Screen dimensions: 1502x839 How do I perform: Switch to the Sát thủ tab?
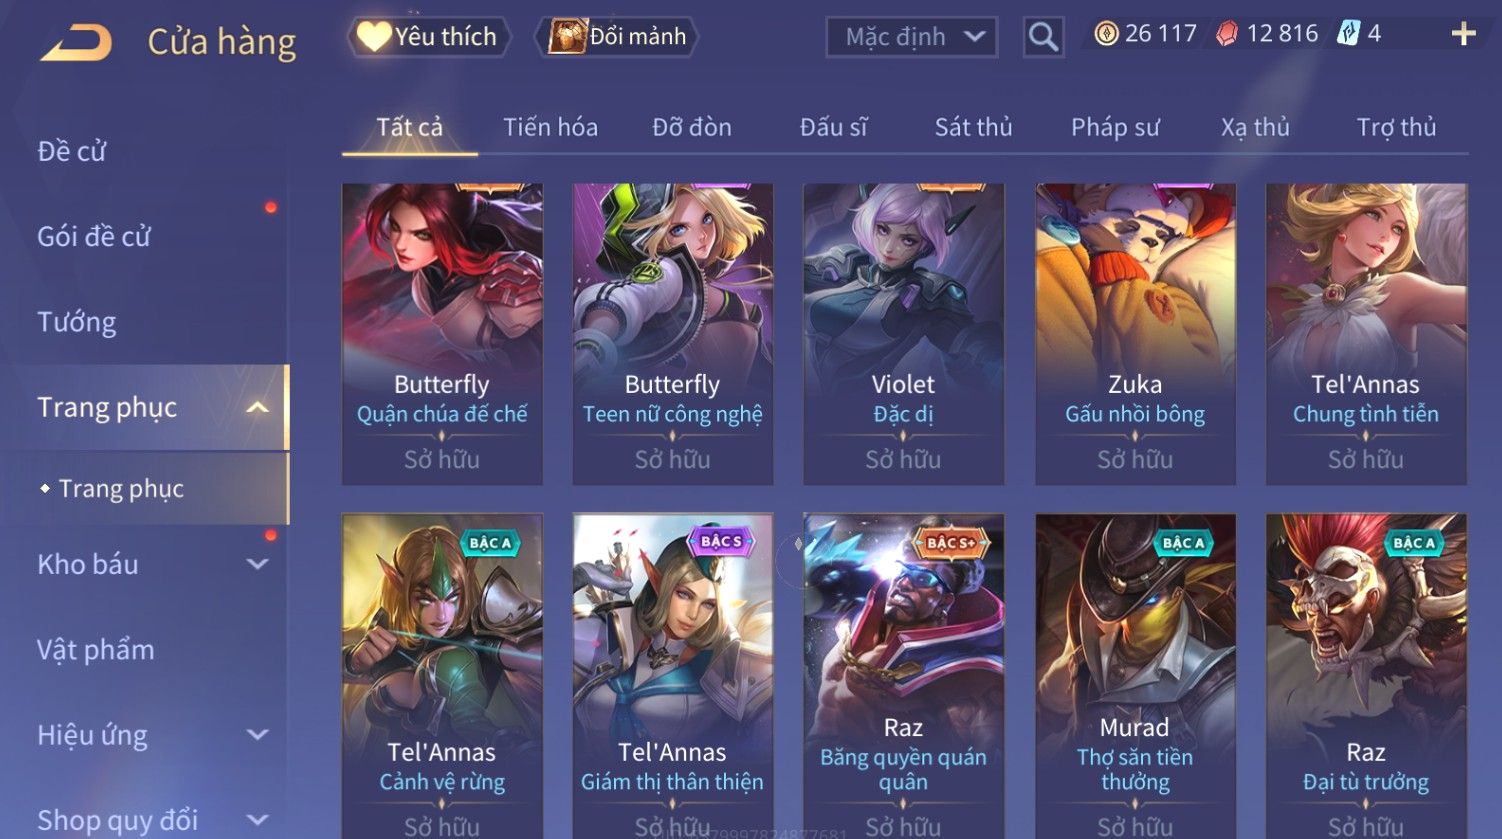(973, 127)
